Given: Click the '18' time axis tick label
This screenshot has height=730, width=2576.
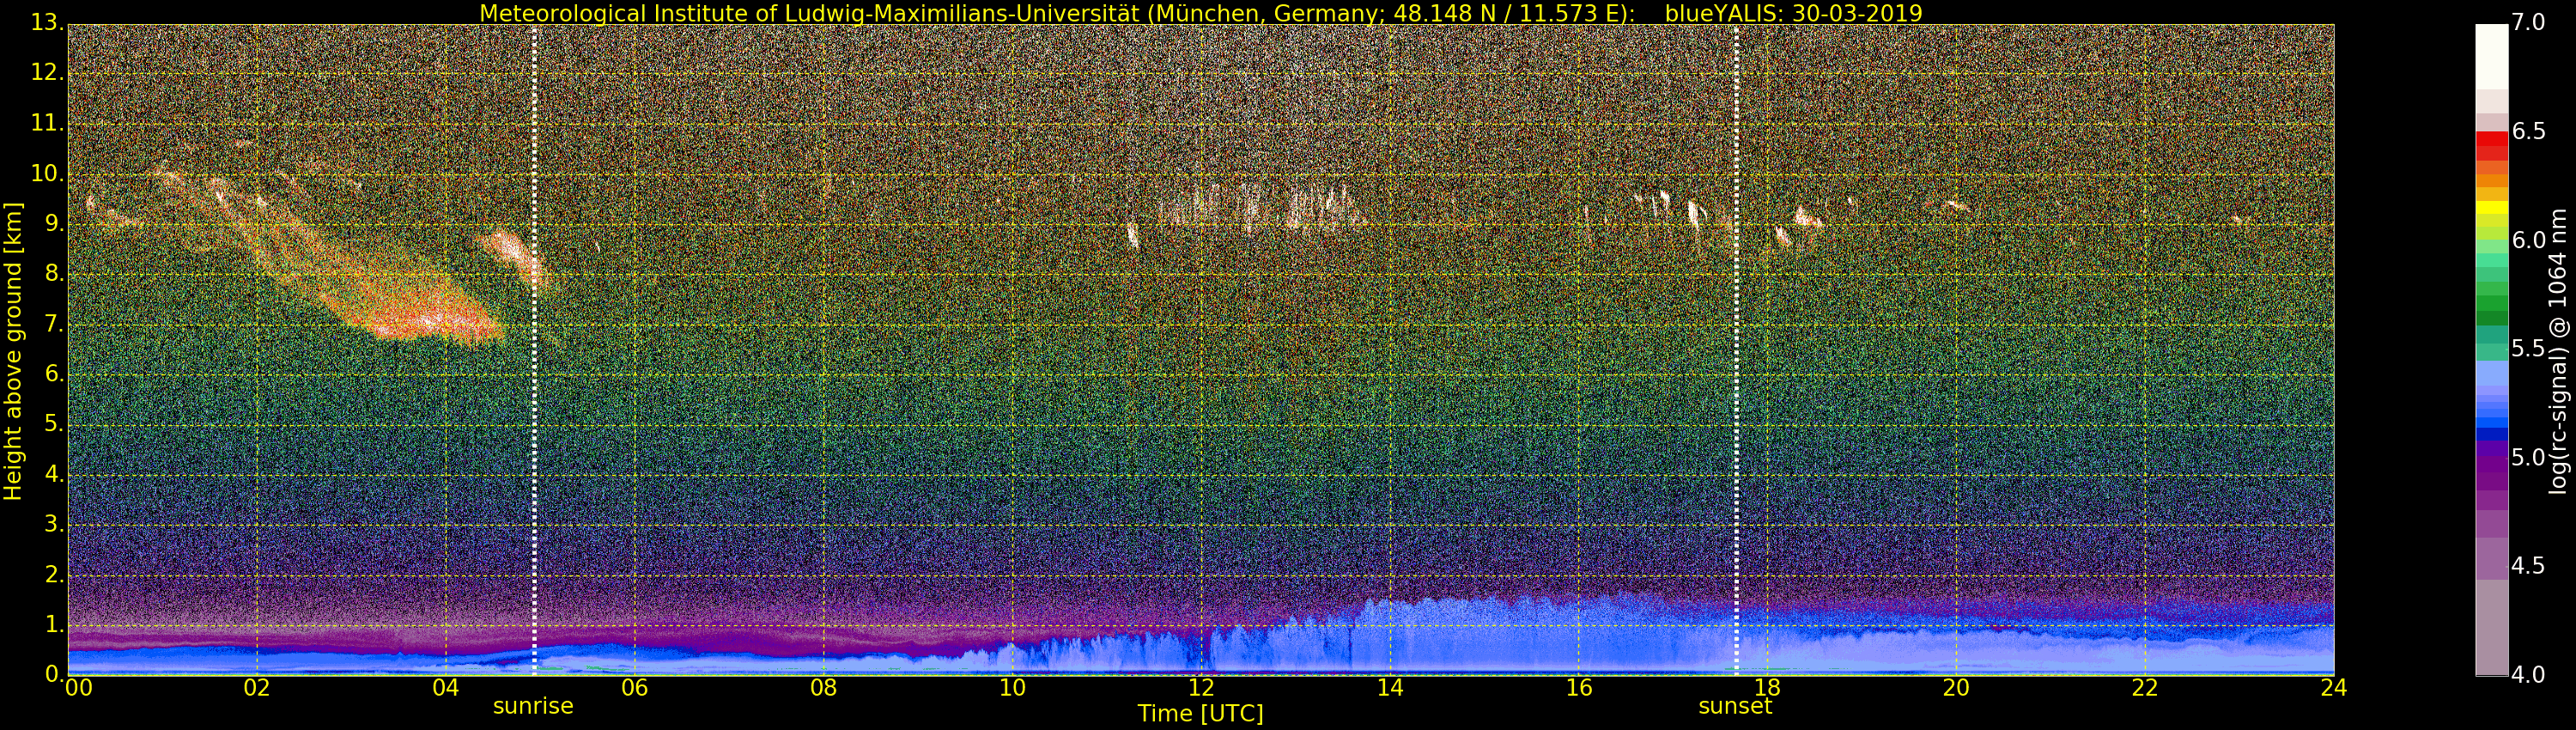Looking at the screenshot, I should click(1768, 687).
